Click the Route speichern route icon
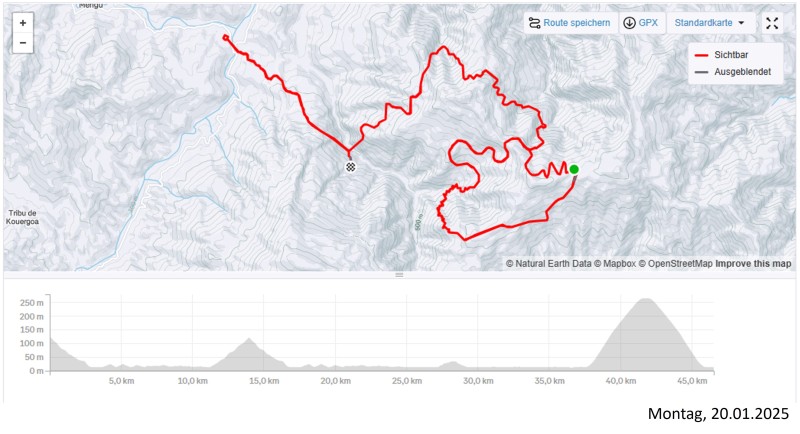The image size is (800, 434). click(x=535, y=23)
